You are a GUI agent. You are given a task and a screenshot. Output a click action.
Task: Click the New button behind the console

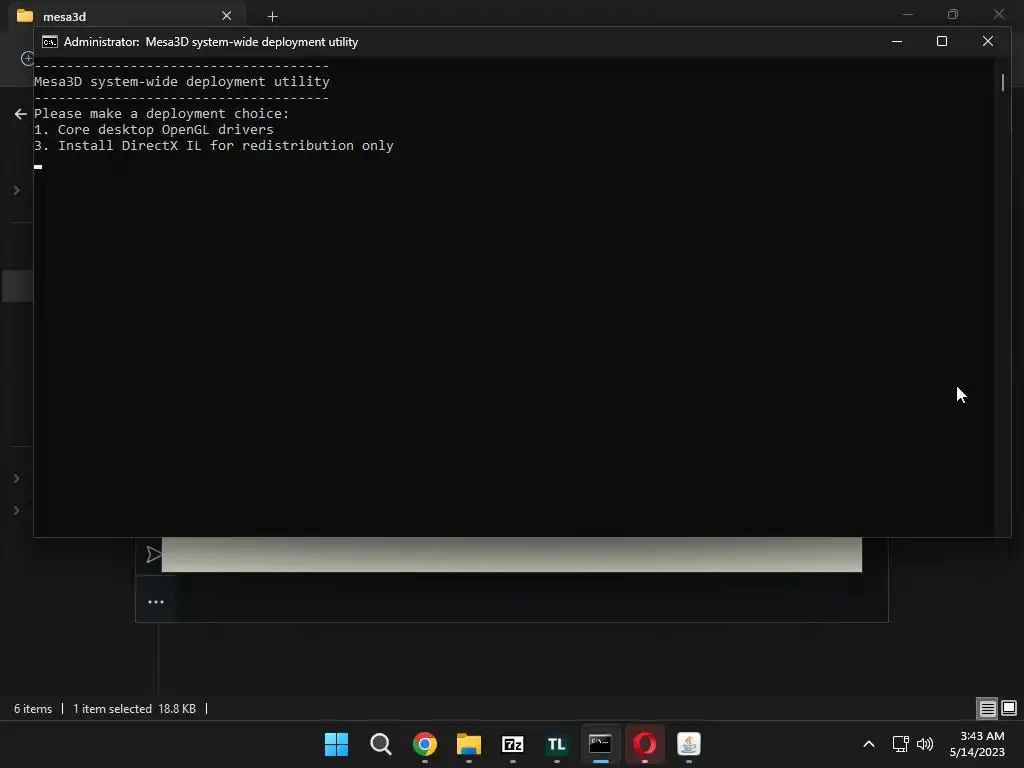click(27, 58)
